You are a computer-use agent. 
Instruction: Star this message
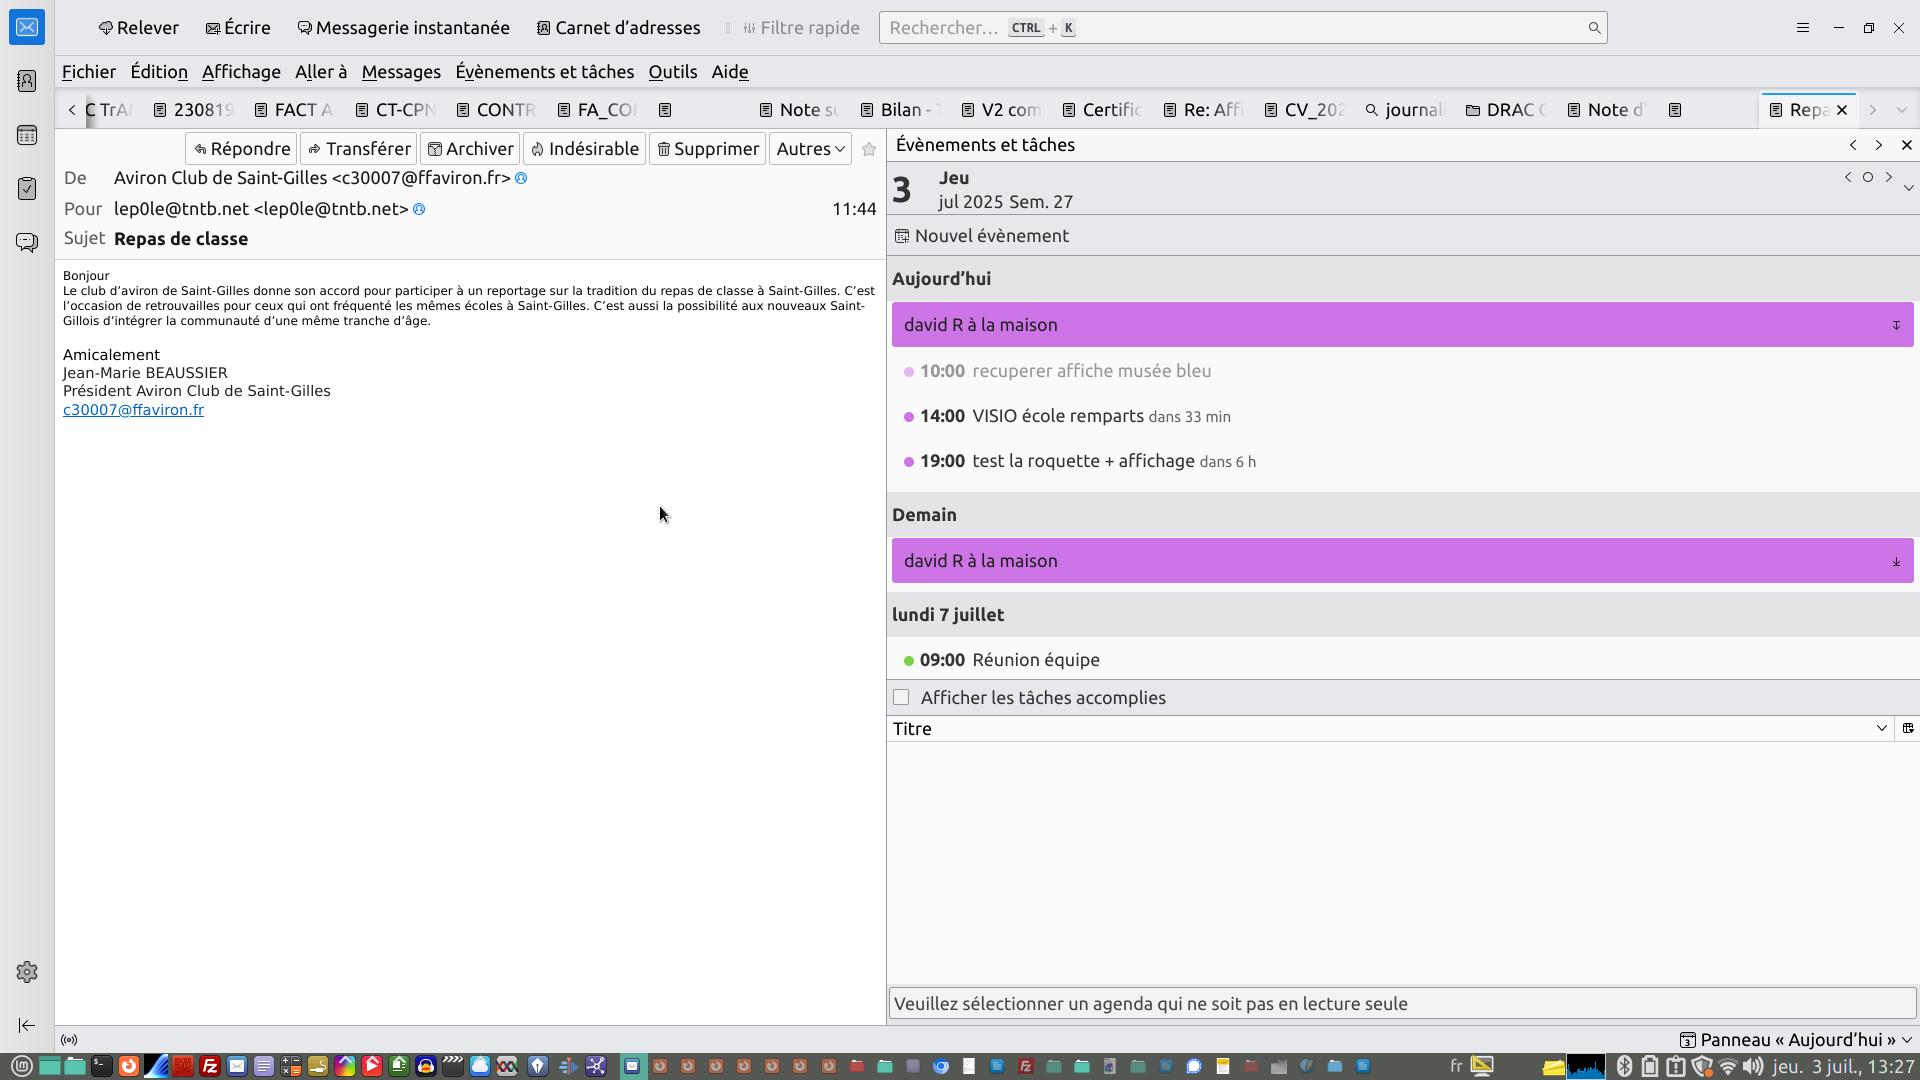click(x=869, y=149)
